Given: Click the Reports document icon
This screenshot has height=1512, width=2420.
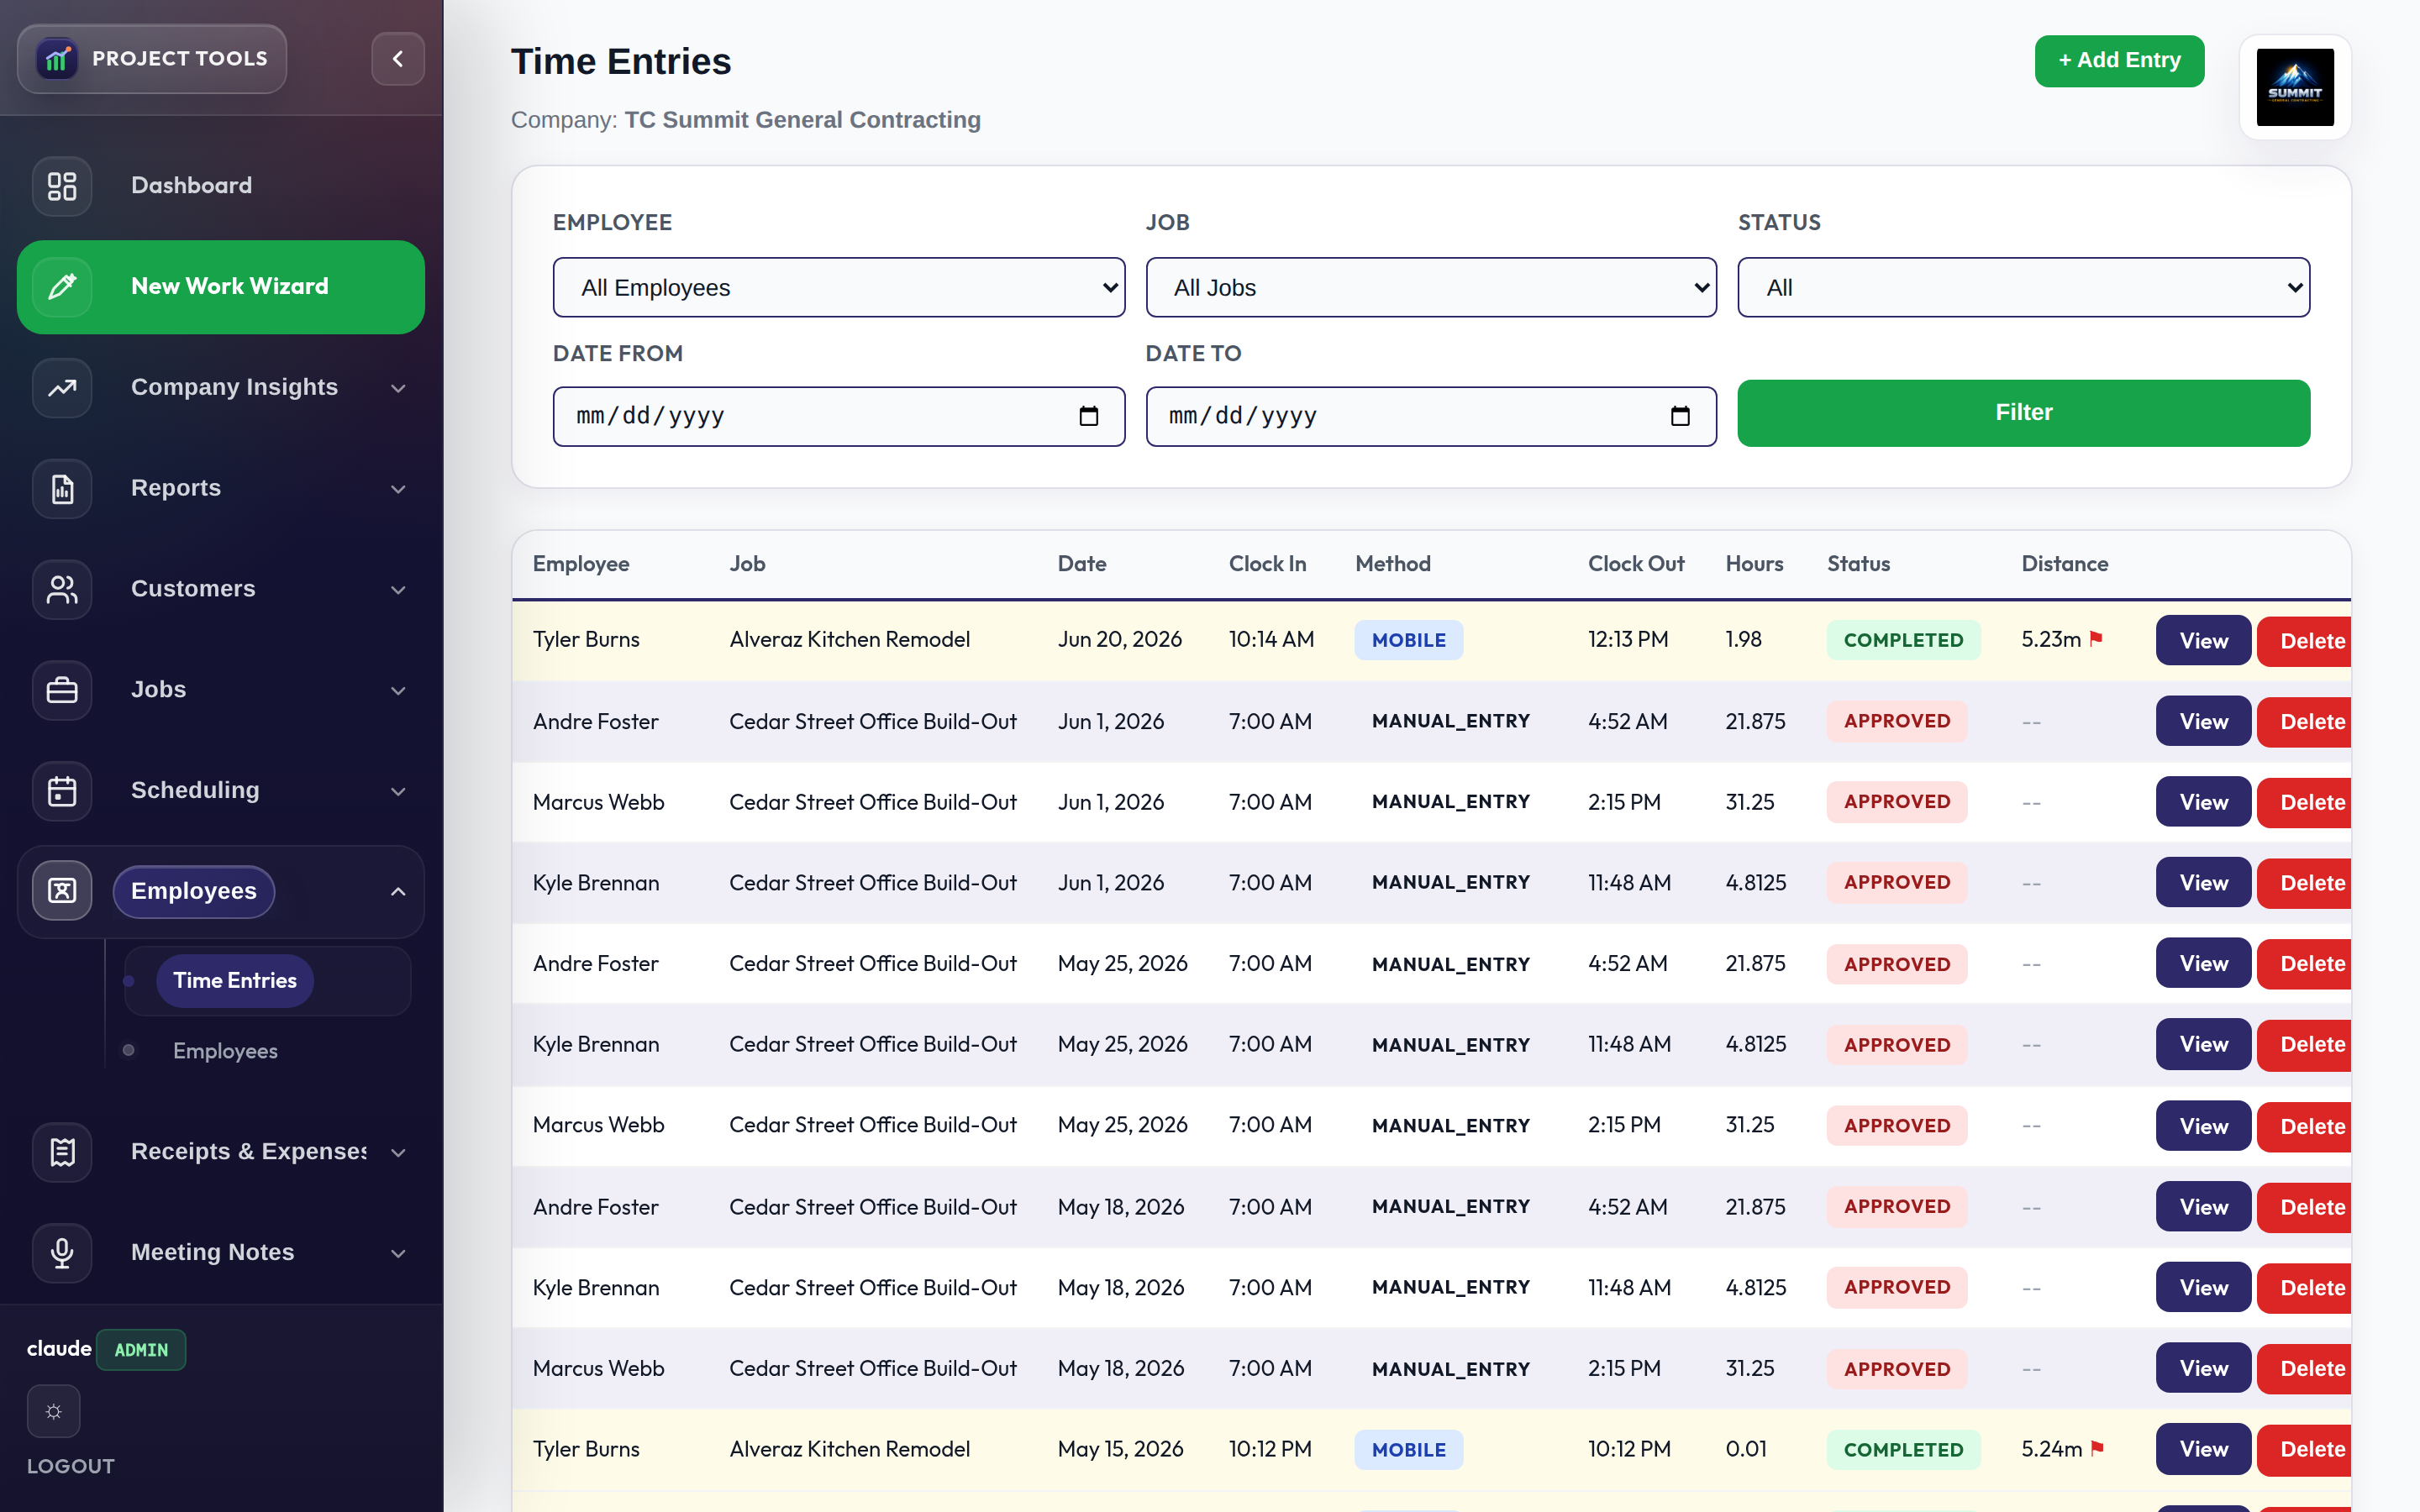Looking at the screenshot, I should point(62,489).
